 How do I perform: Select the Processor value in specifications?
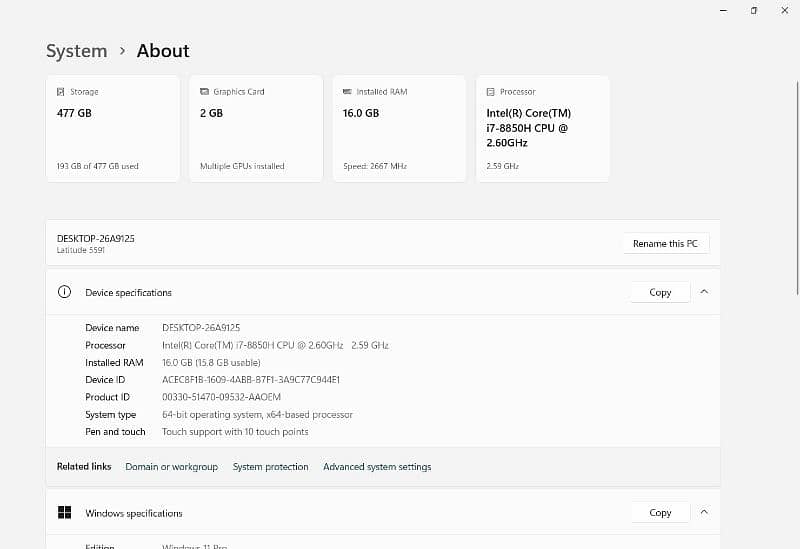coord(276,345)
